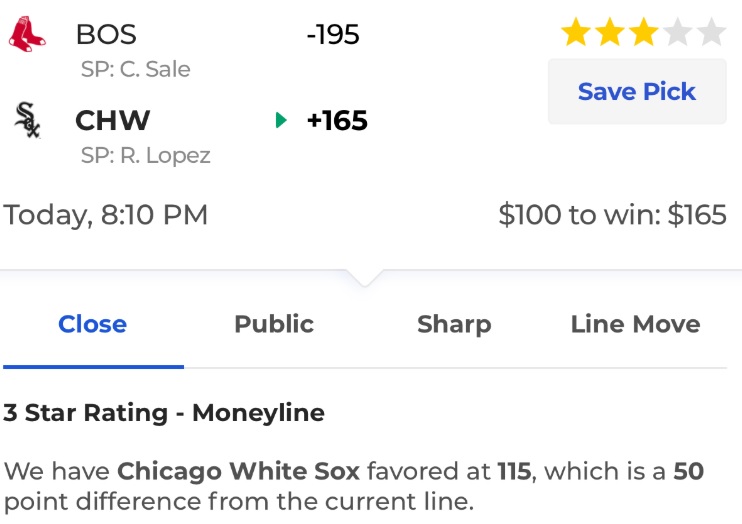Select the fifth gray star
Screen dimensions: 742x524
pyautogui.click(x=712, y=32)
